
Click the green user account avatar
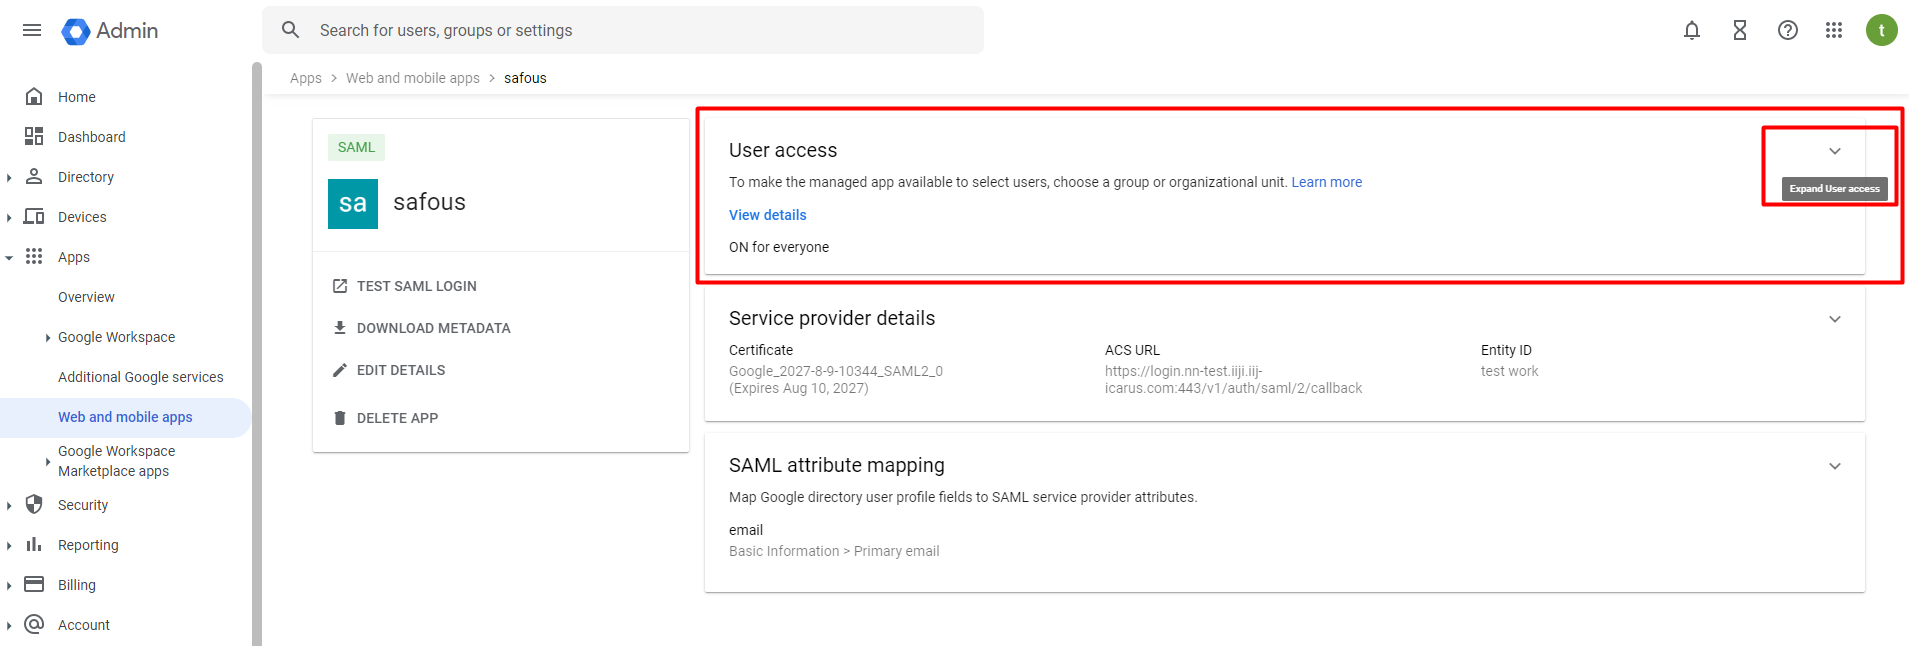(x=1881, y=30)
